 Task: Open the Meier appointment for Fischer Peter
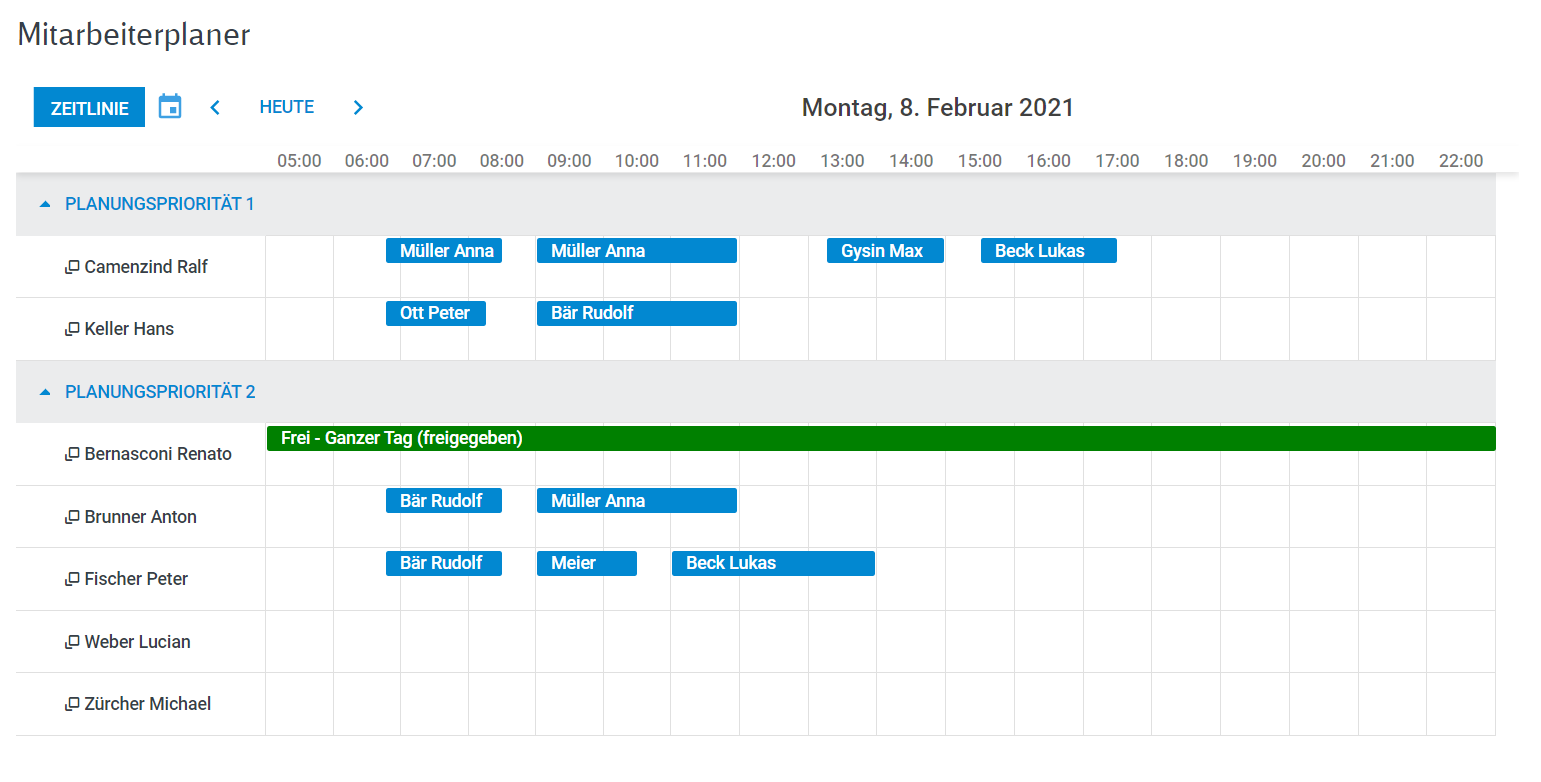[x=587, y=563]
